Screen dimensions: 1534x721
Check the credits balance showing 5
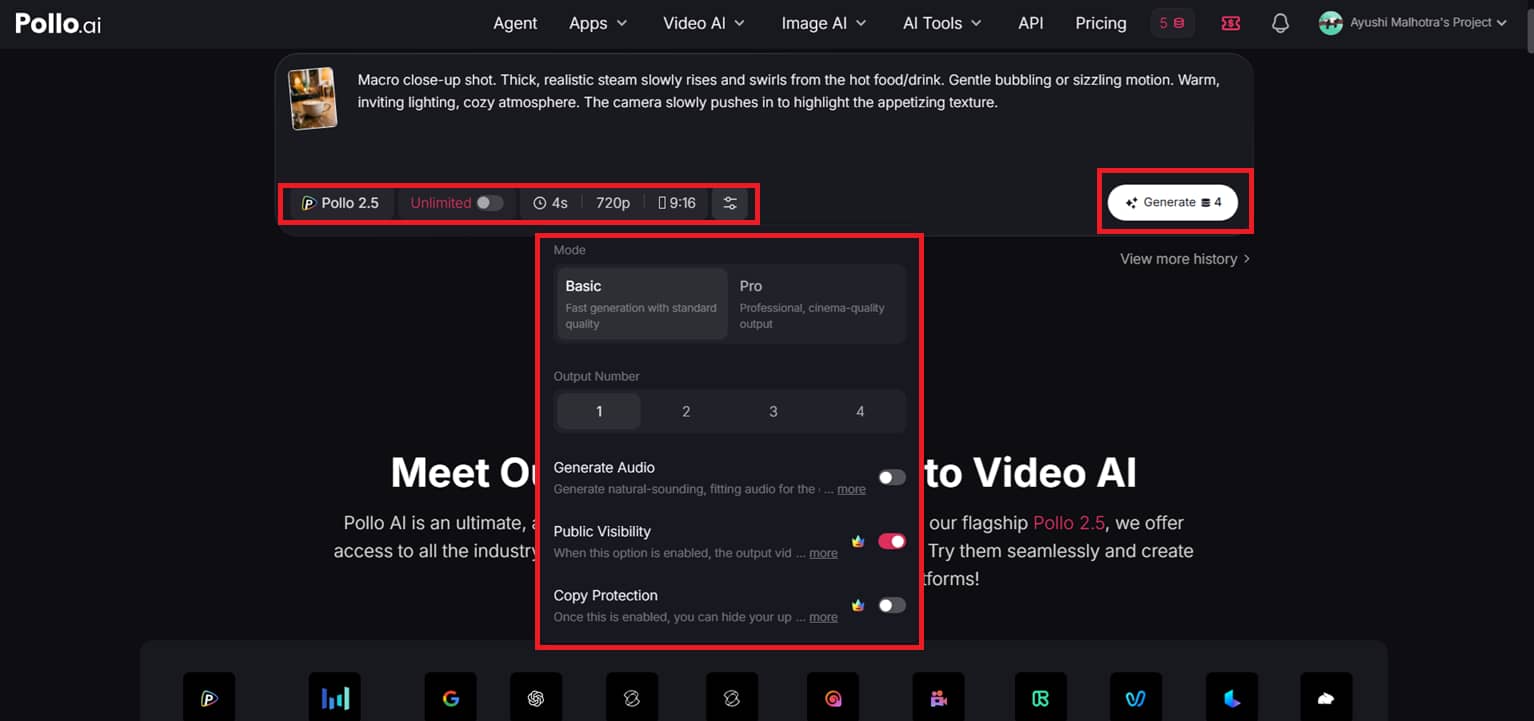[x=1172, y=23]
